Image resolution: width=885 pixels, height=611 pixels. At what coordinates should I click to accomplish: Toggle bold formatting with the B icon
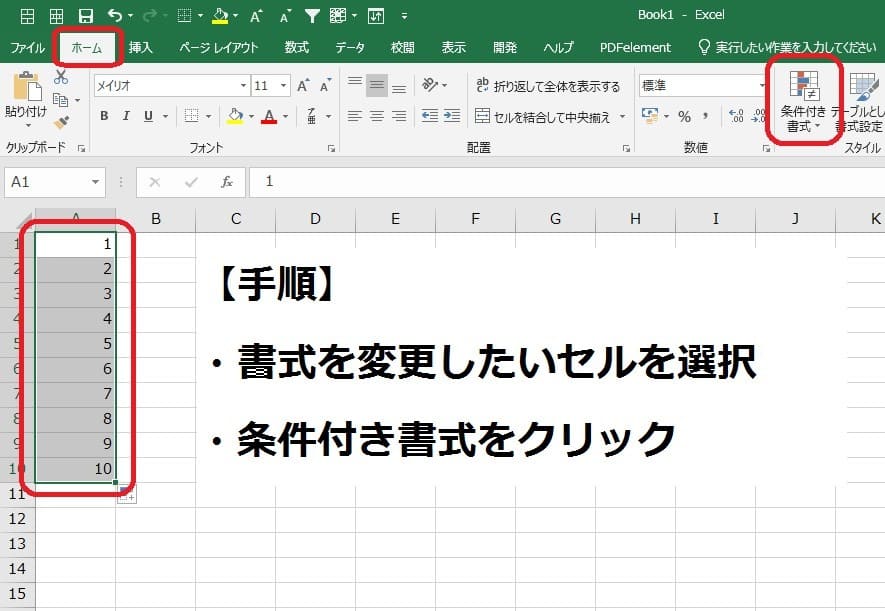pyautogui.click(x=104, y=116)
